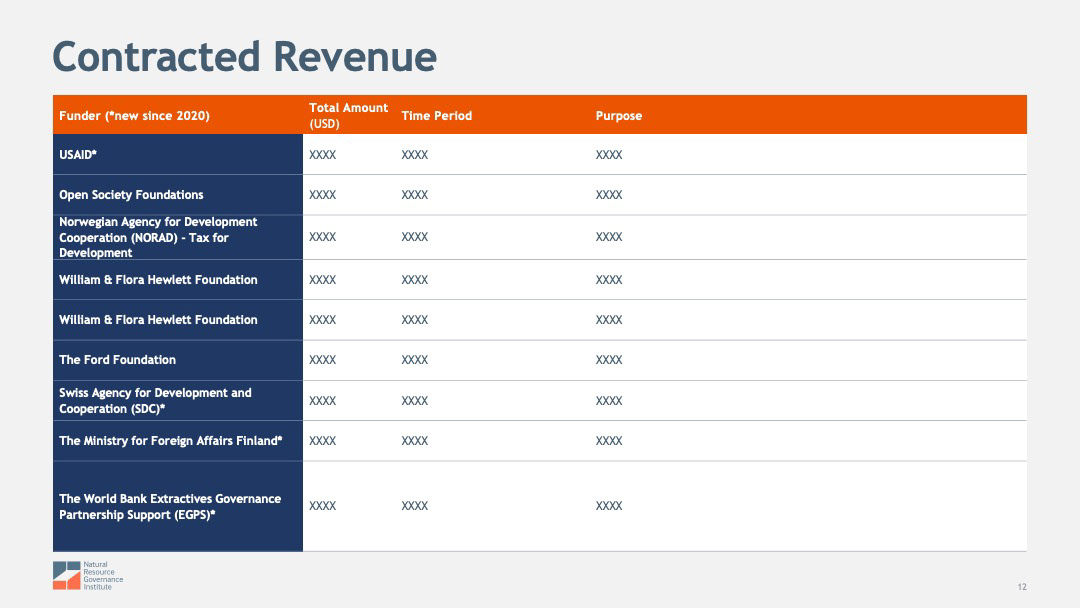Select the 'Time Period' column header
Screen dimensions: 1080x608
[492, 115]
